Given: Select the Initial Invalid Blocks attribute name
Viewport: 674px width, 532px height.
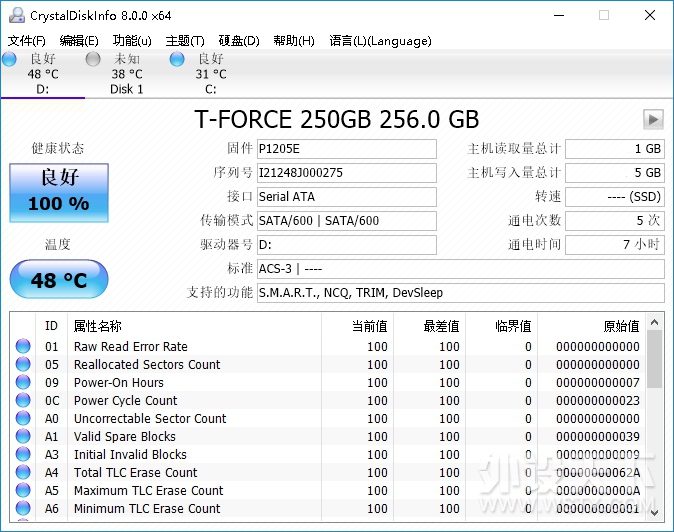Looking at the screenshot, I should (130, 455).
